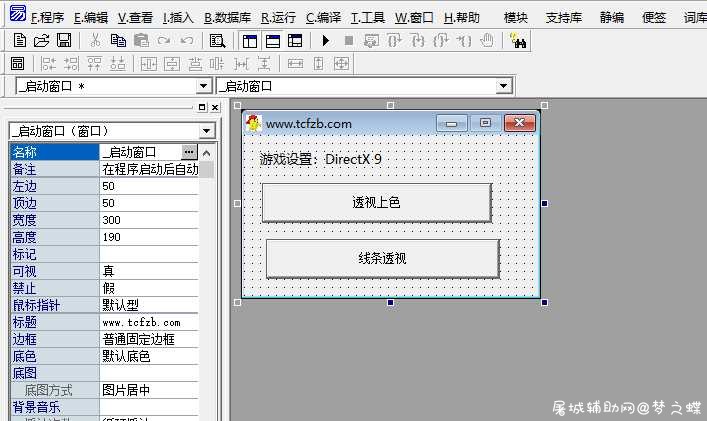This screenshot has height=421, width=707.
Task: Expand the right _启动窗口 combo box
Action: coord(503,86)
